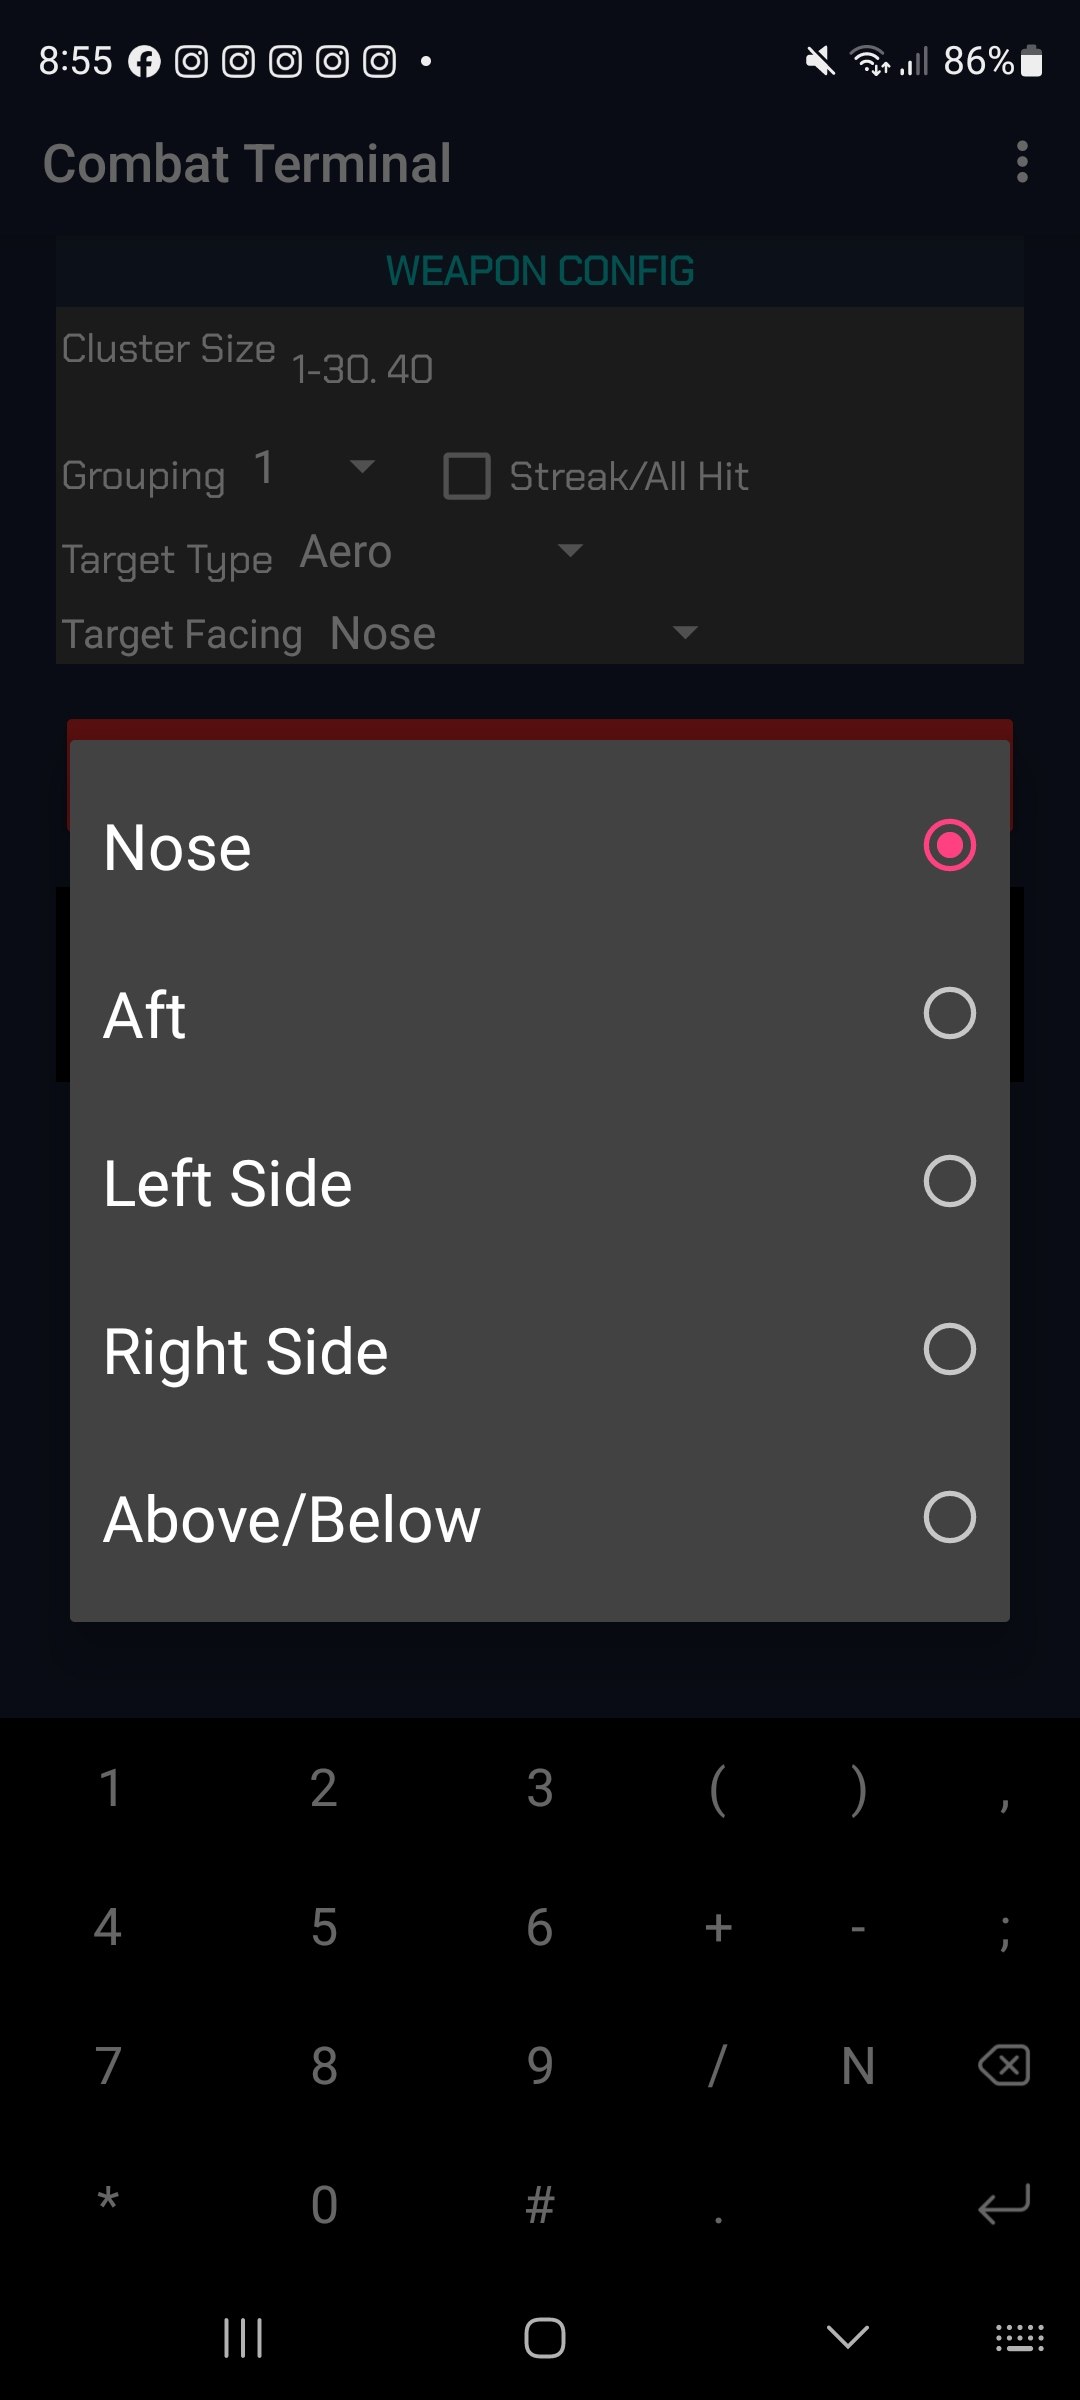Screen dimensions: 1080x2400
Task: Open the three-dot overflow menu
Action: pyautogui.click(x=1021, y=162)
